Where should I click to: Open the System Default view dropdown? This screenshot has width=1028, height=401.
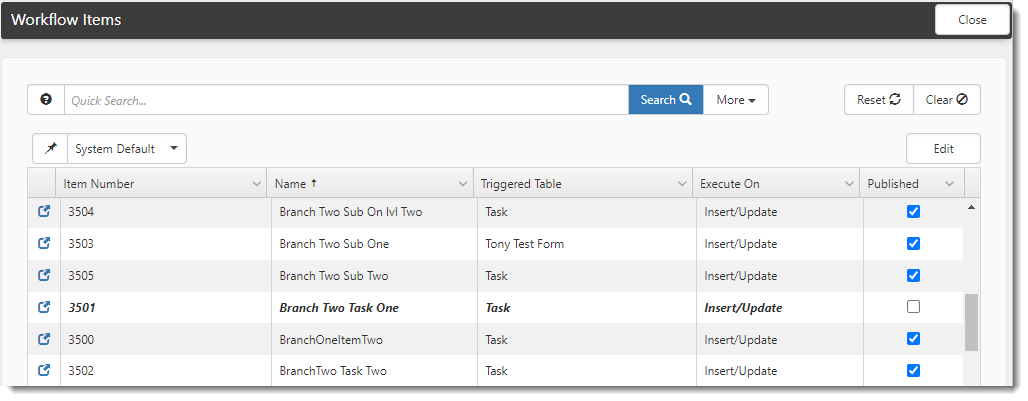(126, 149)
